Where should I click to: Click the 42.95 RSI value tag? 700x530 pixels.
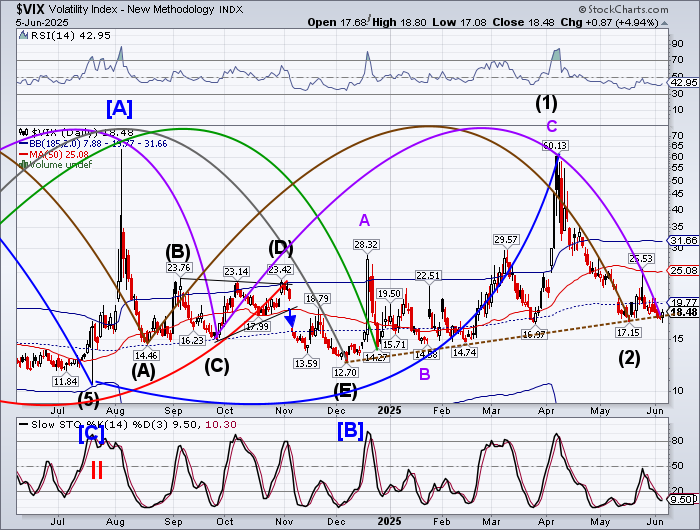tap(683, 82)
